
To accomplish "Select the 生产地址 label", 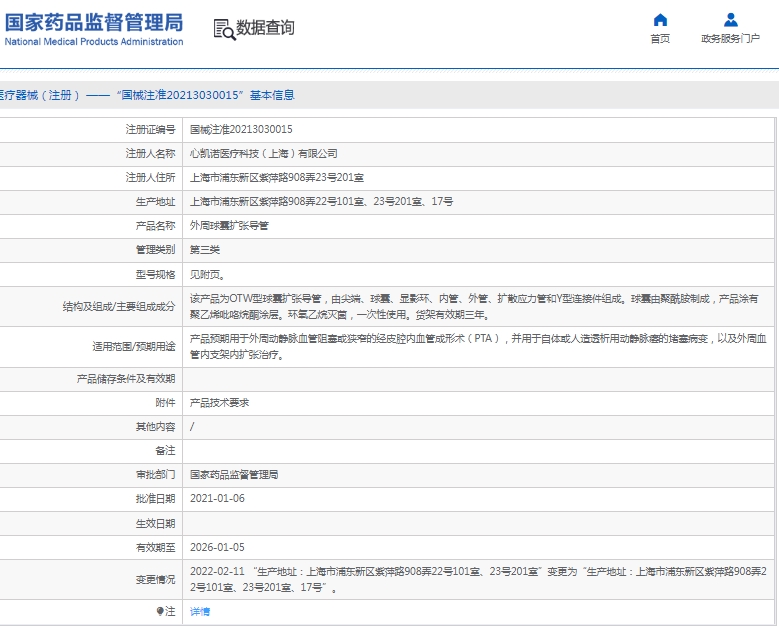I will pyautogui.click(x=155, y=201).
